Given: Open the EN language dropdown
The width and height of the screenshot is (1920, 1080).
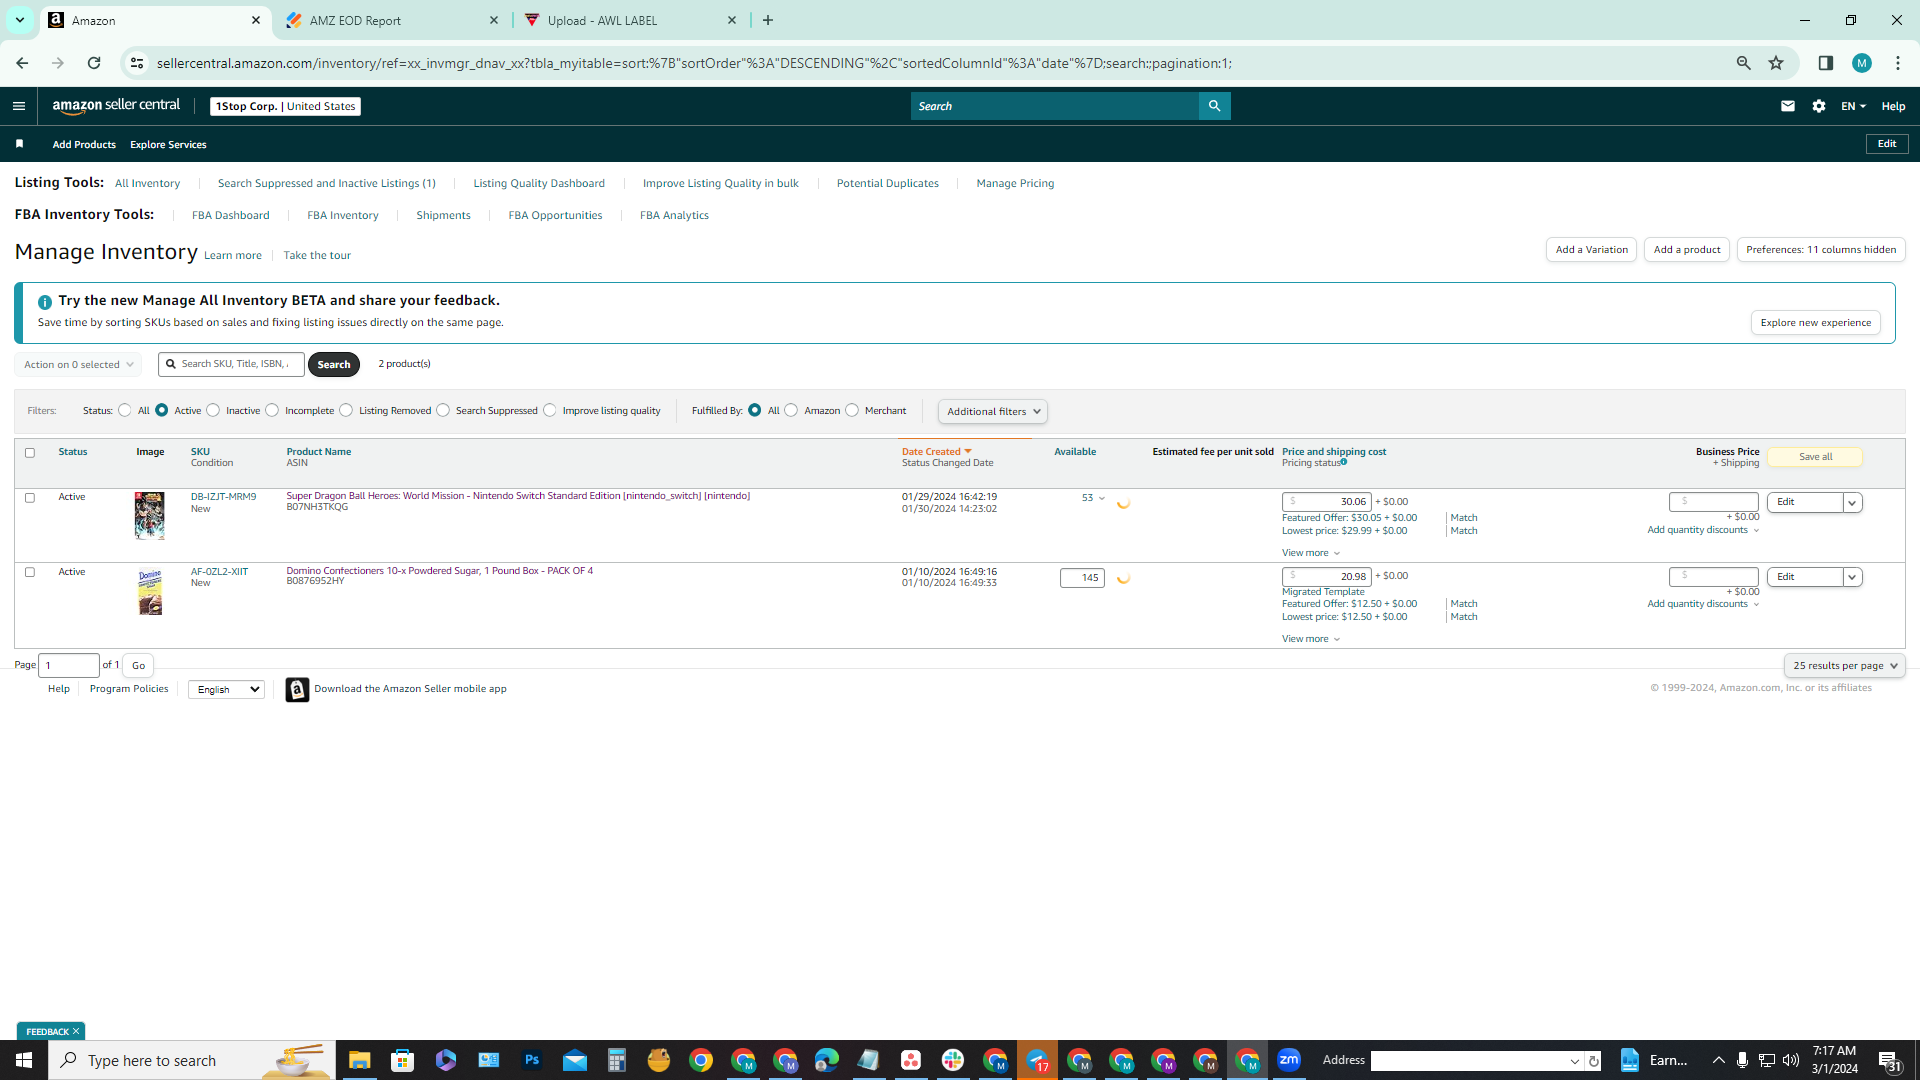Looking at the screenshot, I should coord(1853,106).
